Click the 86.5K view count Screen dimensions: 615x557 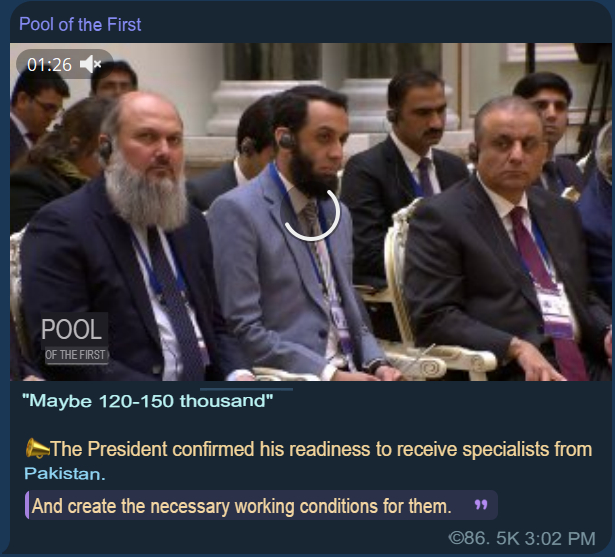click(x=493, y=538)
